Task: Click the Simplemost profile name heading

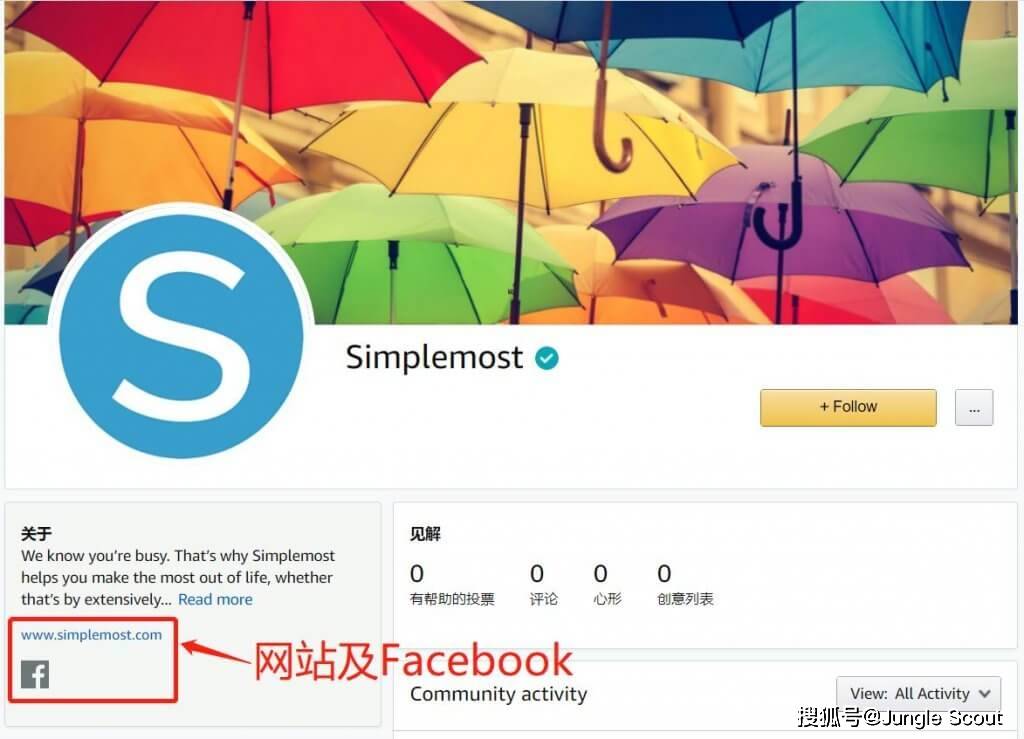Action: coord(434,358)
